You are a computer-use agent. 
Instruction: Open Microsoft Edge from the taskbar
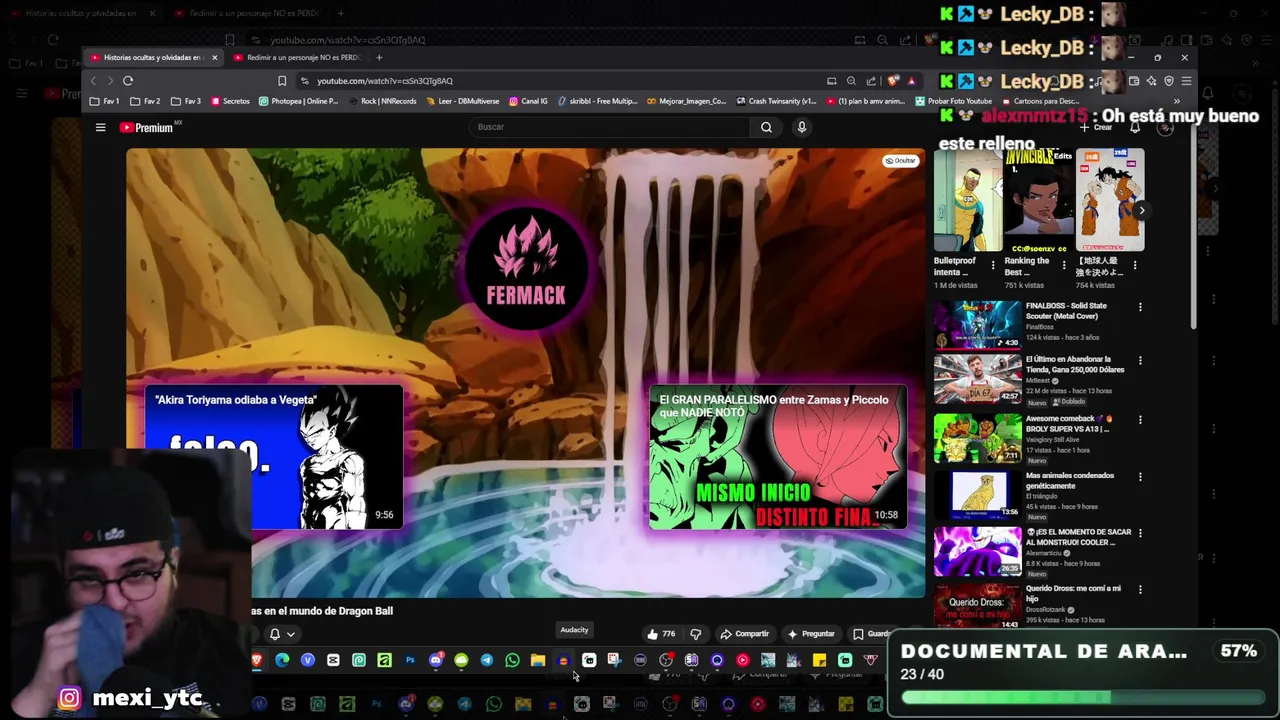point(282,660)
